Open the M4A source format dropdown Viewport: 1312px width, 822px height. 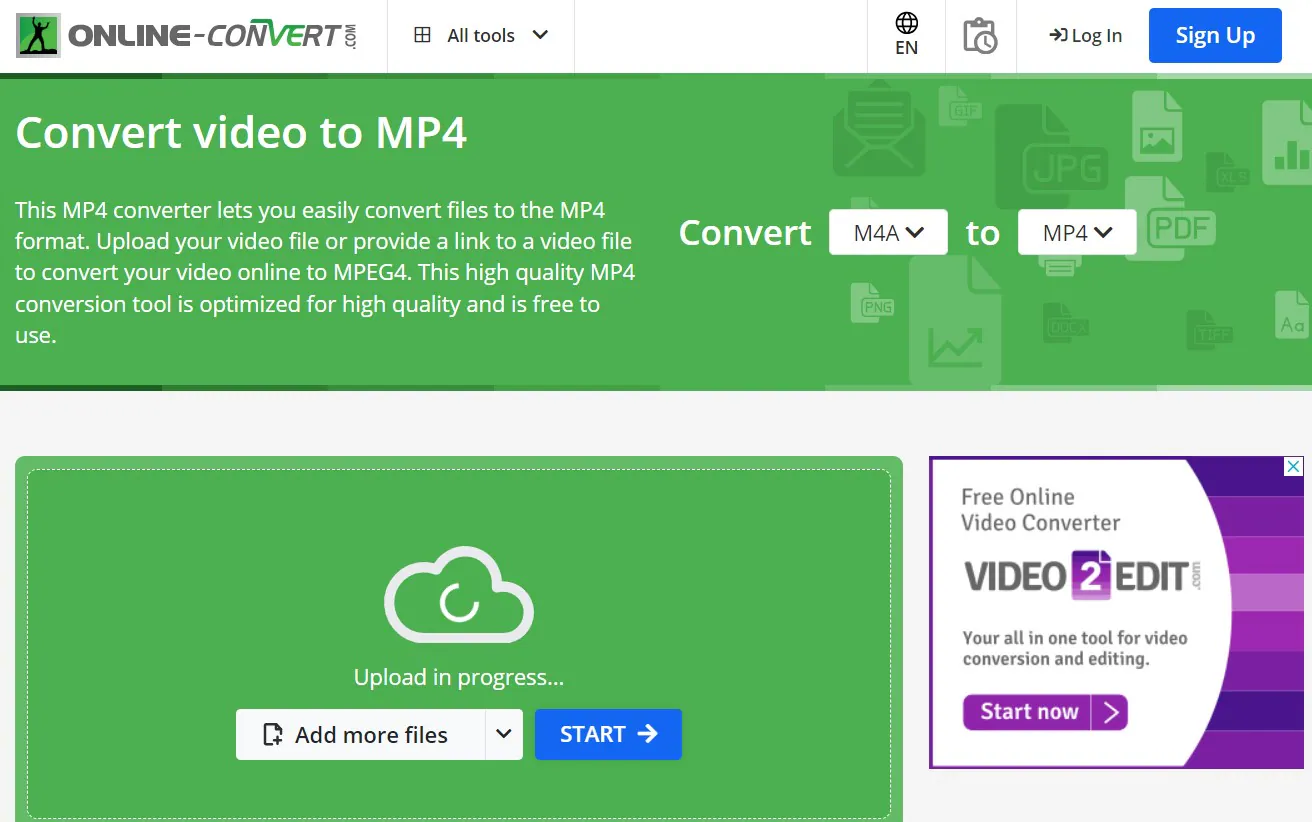[x=888, y=232]
